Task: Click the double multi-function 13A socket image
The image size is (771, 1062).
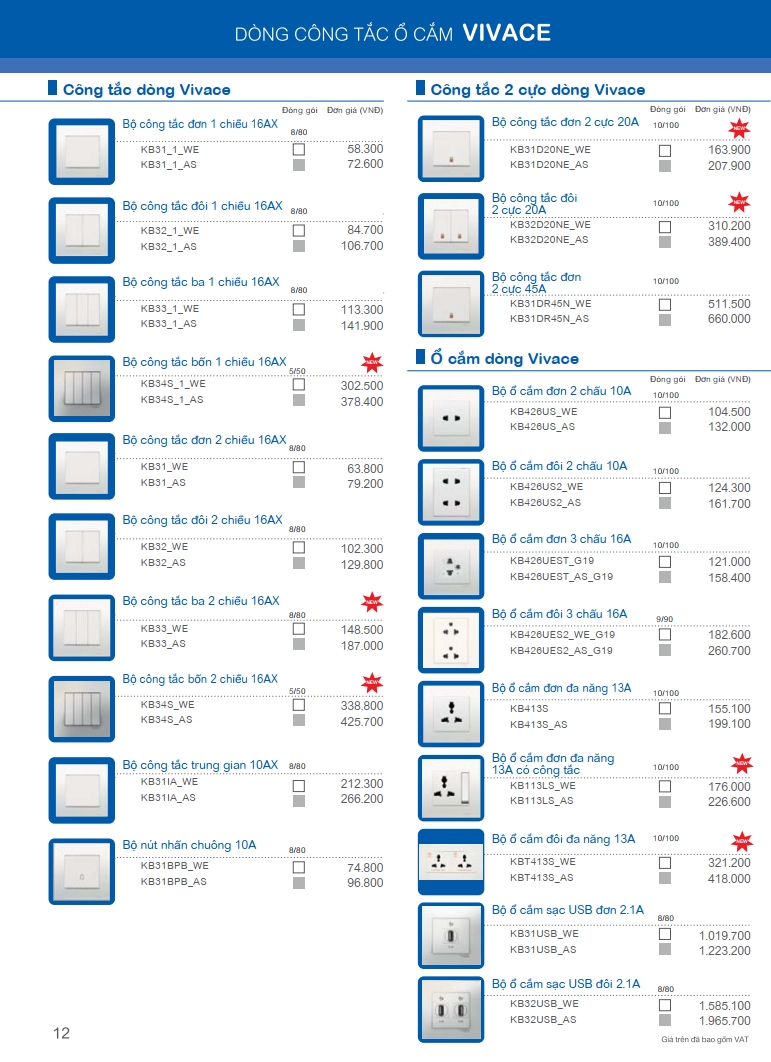Action: (x=451, y=862)
